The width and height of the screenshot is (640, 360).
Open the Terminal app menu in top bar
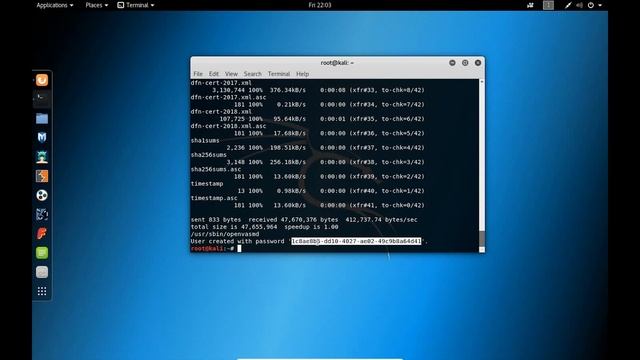coord(136,5)
